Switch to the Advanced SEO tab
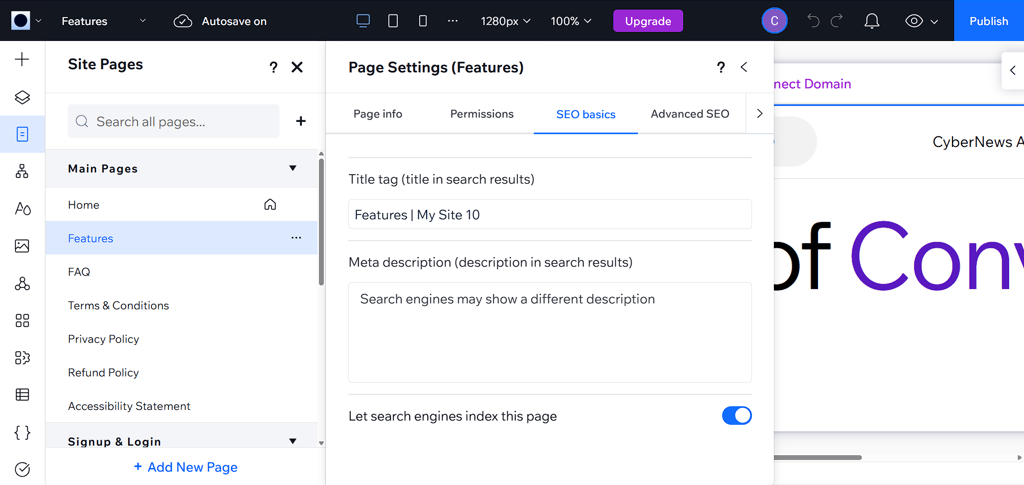This screenshot has height=485, width=1024. point(690,114)
